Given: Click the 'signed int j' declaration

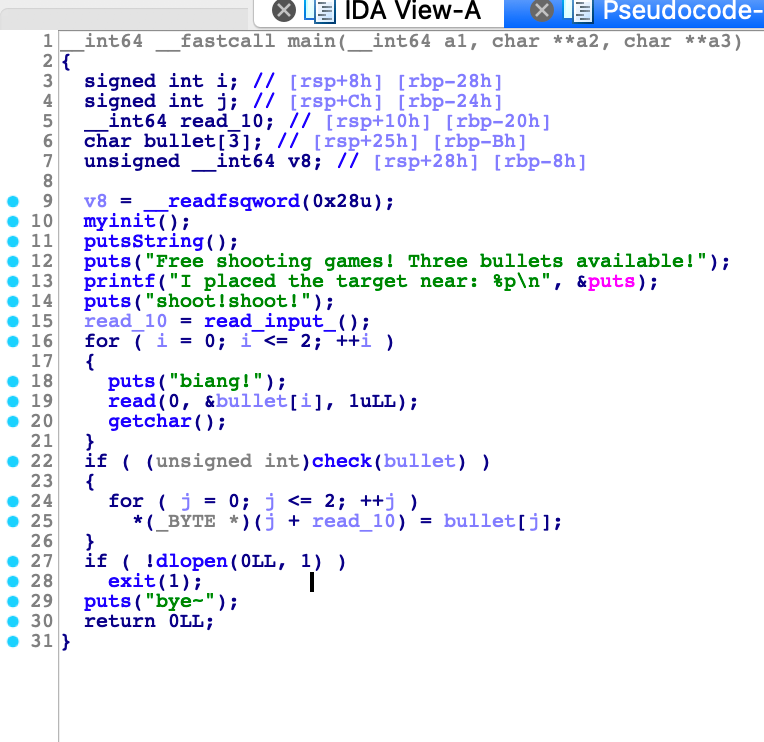Looking at the screenshot, I should point(161,101).
